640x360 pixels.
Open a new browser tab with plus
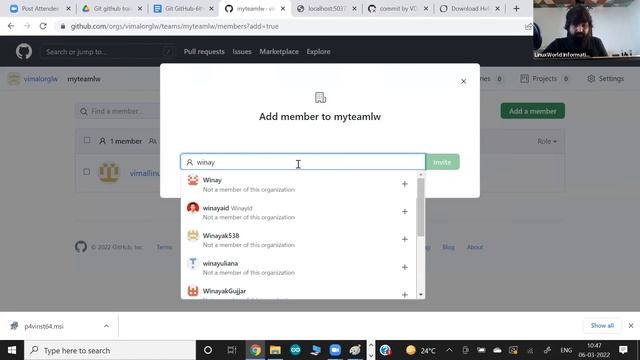(516, 9)
